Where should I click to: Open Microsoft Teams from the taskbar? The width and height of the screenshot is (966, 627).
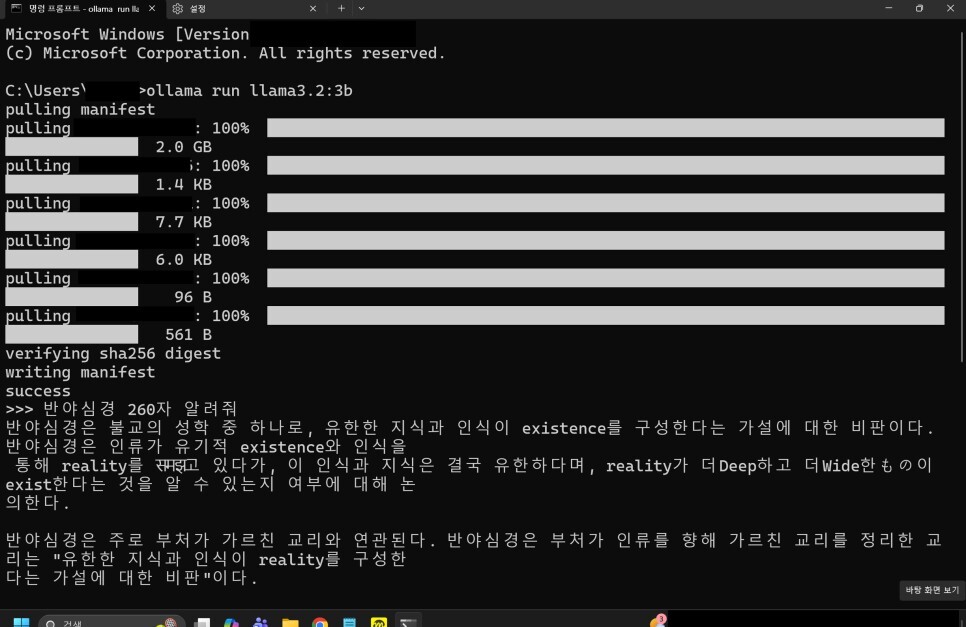click(x=261, y=622)
